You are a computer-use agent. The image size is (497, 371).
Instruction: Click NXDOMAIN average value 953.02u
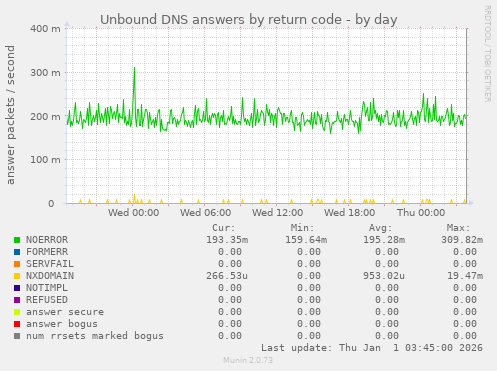(x=384, y=276)
